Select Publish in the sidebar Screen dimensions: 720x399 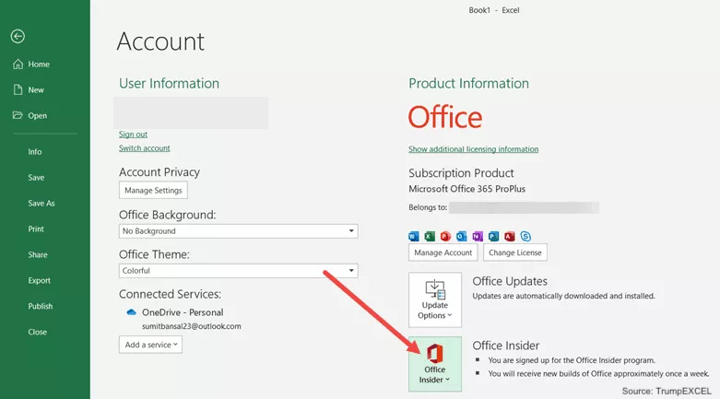click(x=40, y=306)
